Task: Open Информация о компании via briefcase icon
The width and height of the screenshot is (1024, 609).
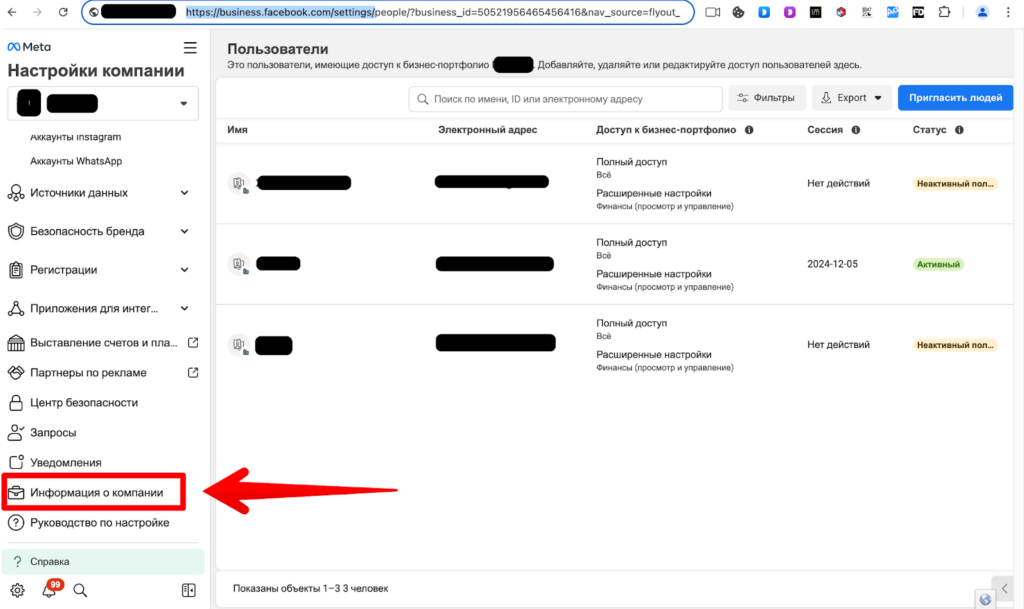Action: (x=16, y=491)
